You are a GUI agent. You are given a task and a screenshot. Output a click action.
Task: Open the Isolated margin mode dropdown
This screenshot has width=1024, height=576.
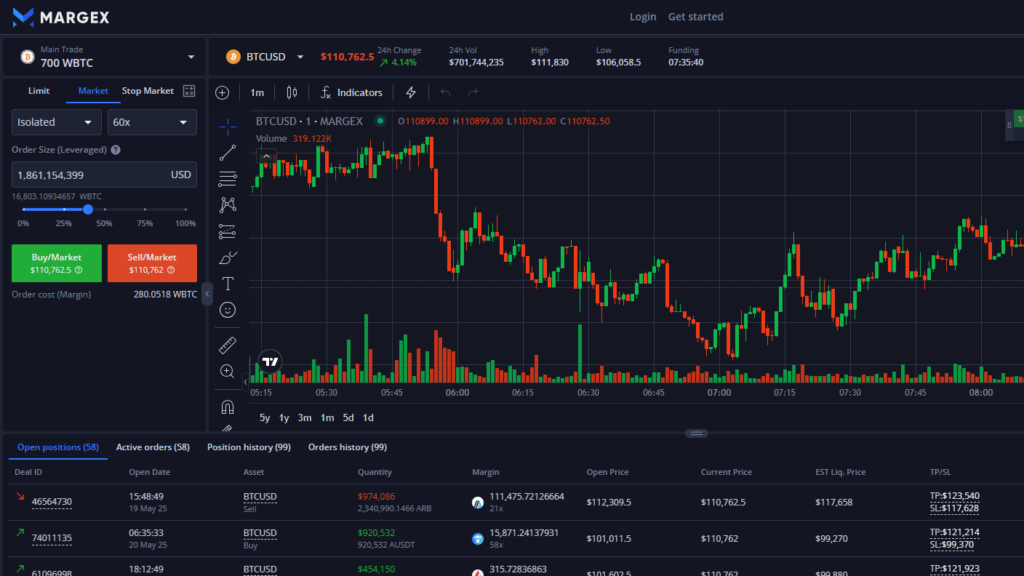[x=56, y=122]
